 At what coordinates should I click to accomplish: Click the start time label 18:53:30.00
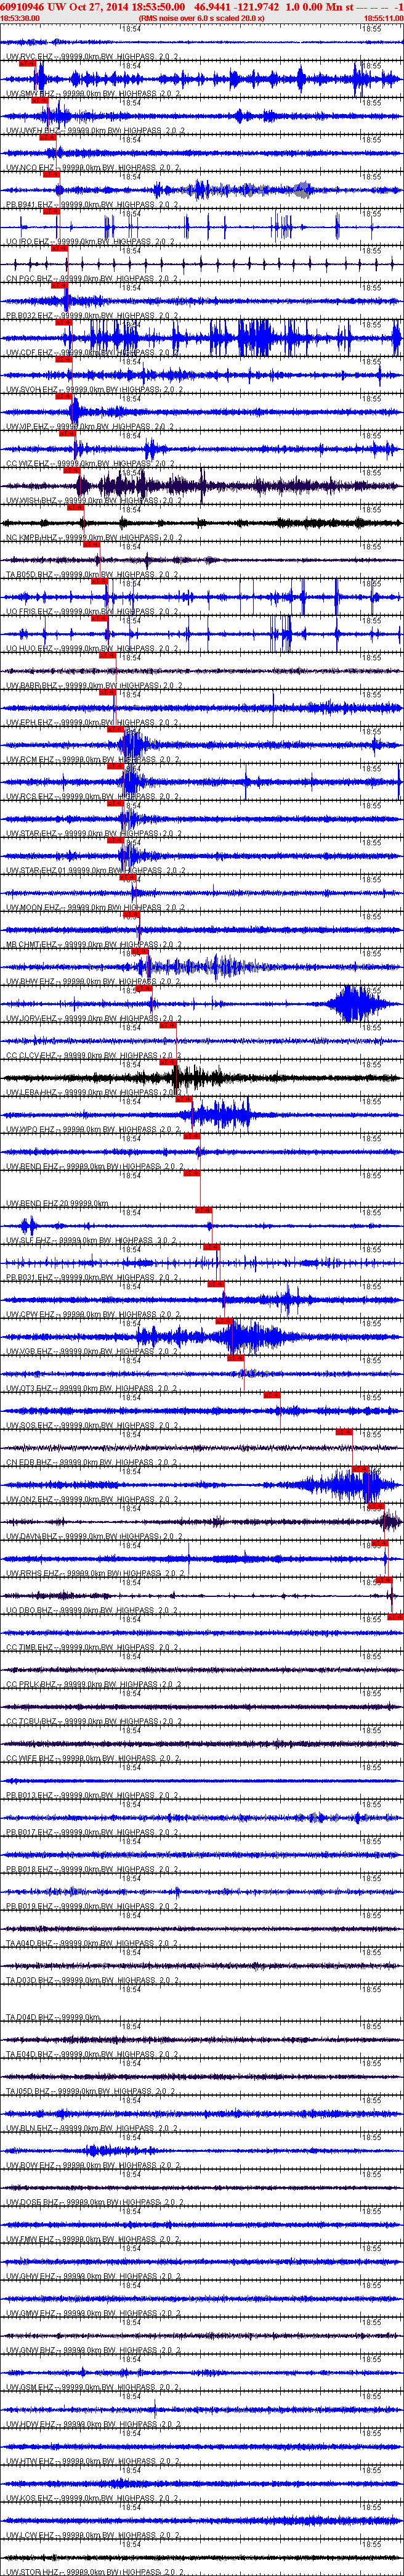pyautogui.click(x=20, y=18)
